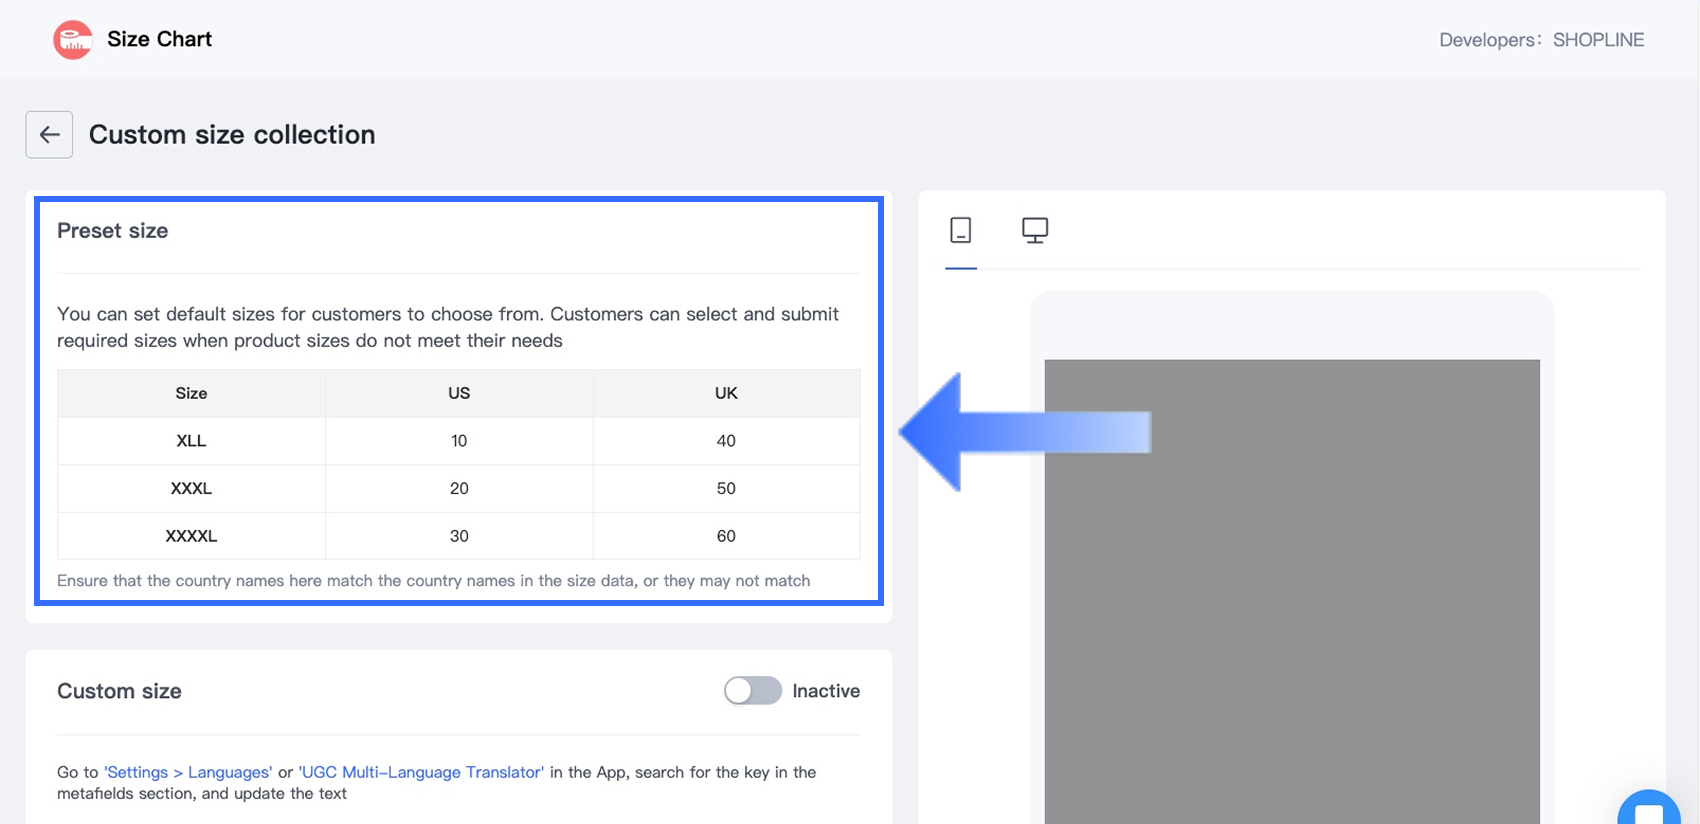
Task: Select the XXXL size cell
Action: click(191, 489)
